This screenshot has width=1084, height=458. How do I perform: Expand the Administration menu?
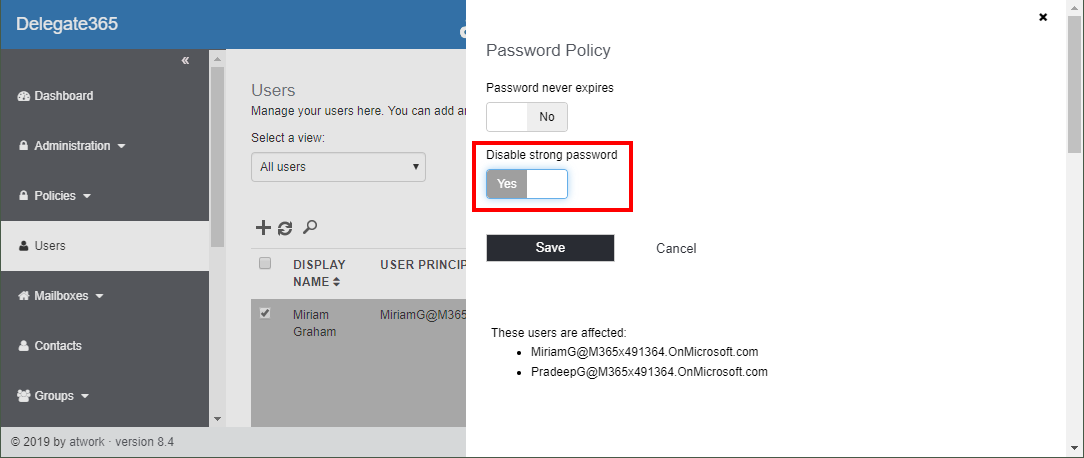tap(72, 146)
